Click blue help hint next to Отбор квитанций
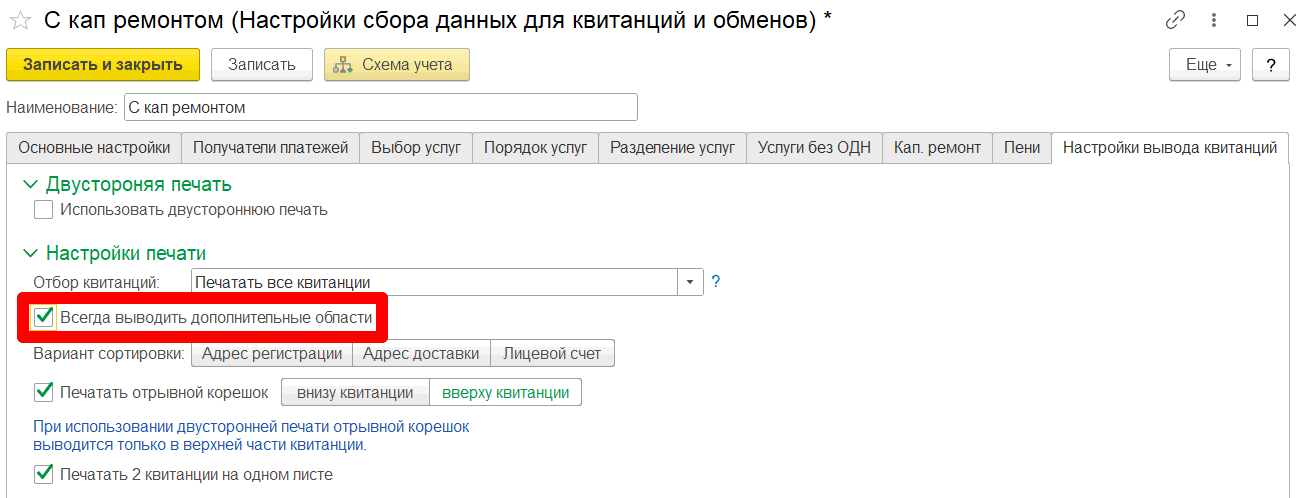 click(x=716, y=282)
